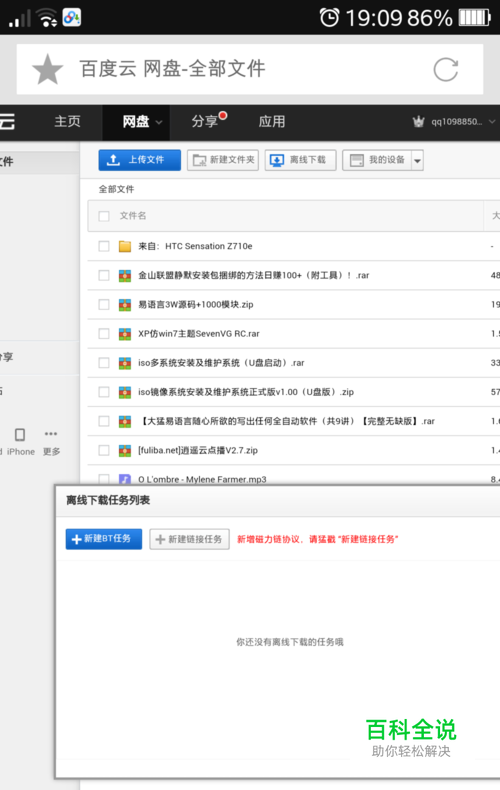Click music icon of O L'ombre mp3

[125, 479]
